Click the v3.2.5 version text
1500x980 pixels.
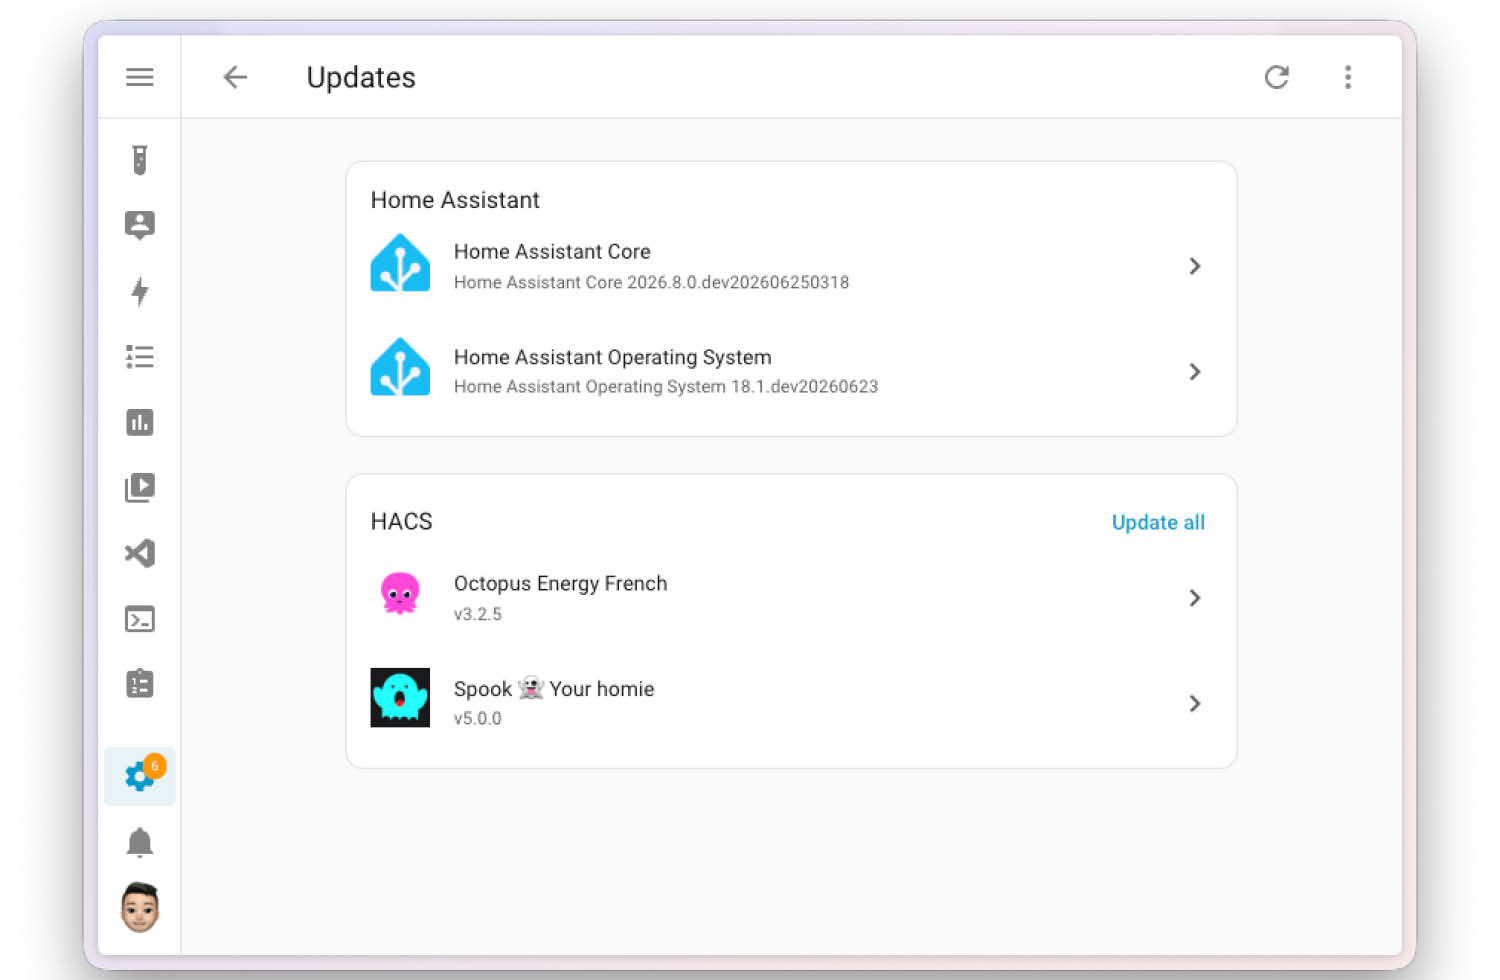[478, 614]
